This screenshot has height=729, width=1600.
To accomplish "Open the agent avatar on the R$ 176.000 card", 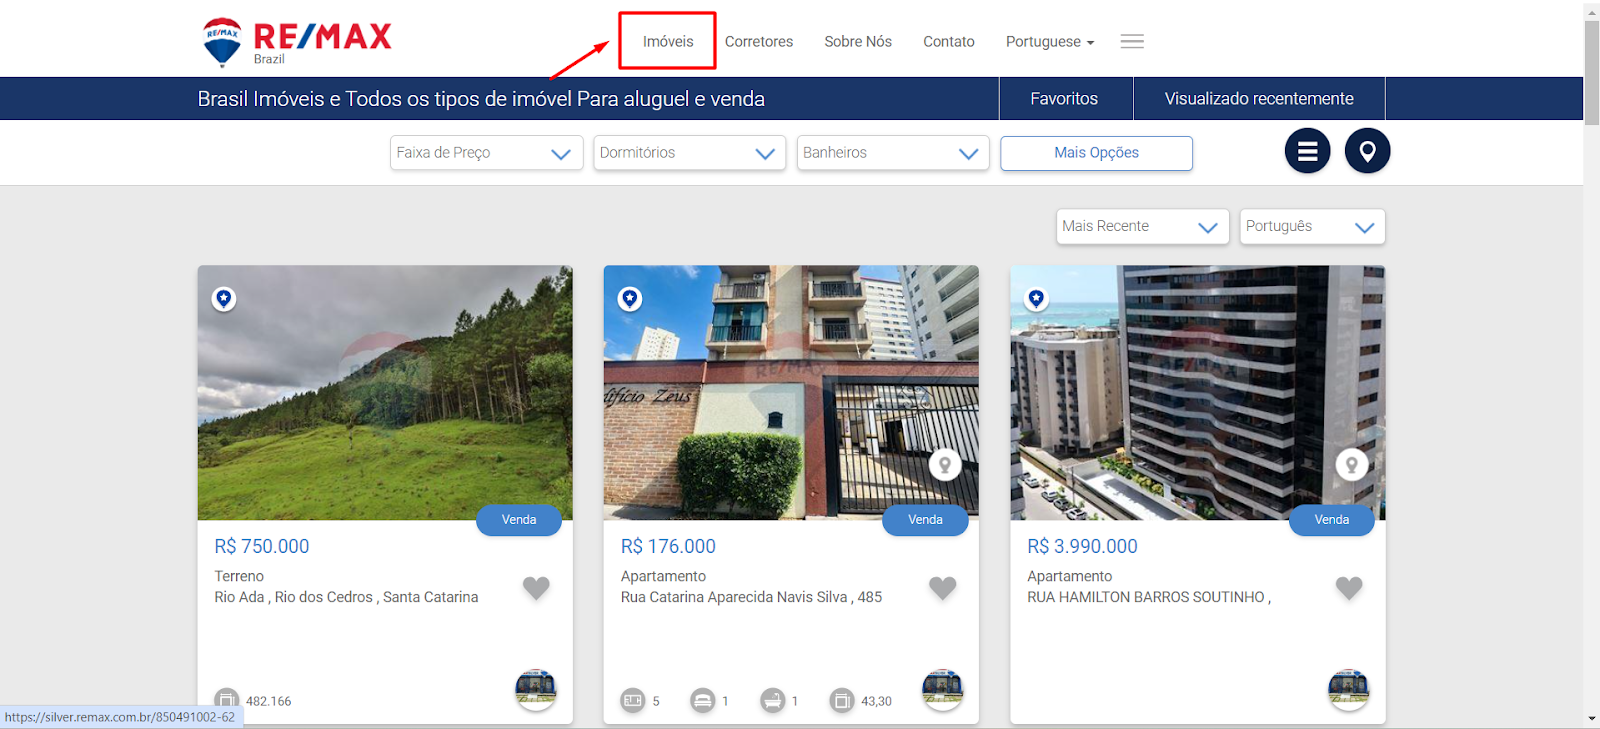I will click(942, 690).
